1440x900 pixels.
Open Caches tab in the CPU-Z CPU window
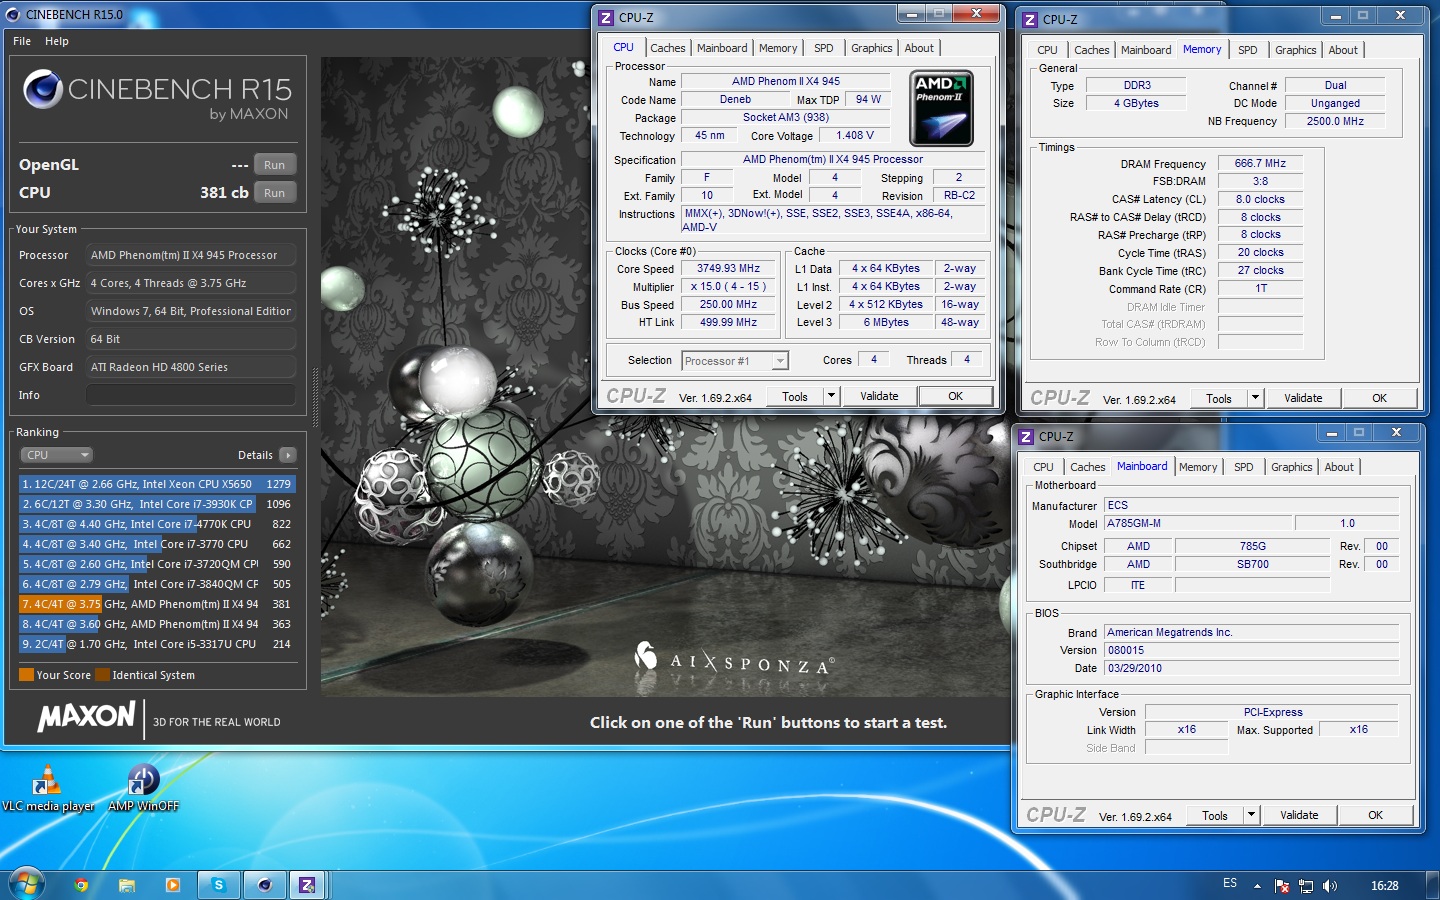[x=667, y=48]
